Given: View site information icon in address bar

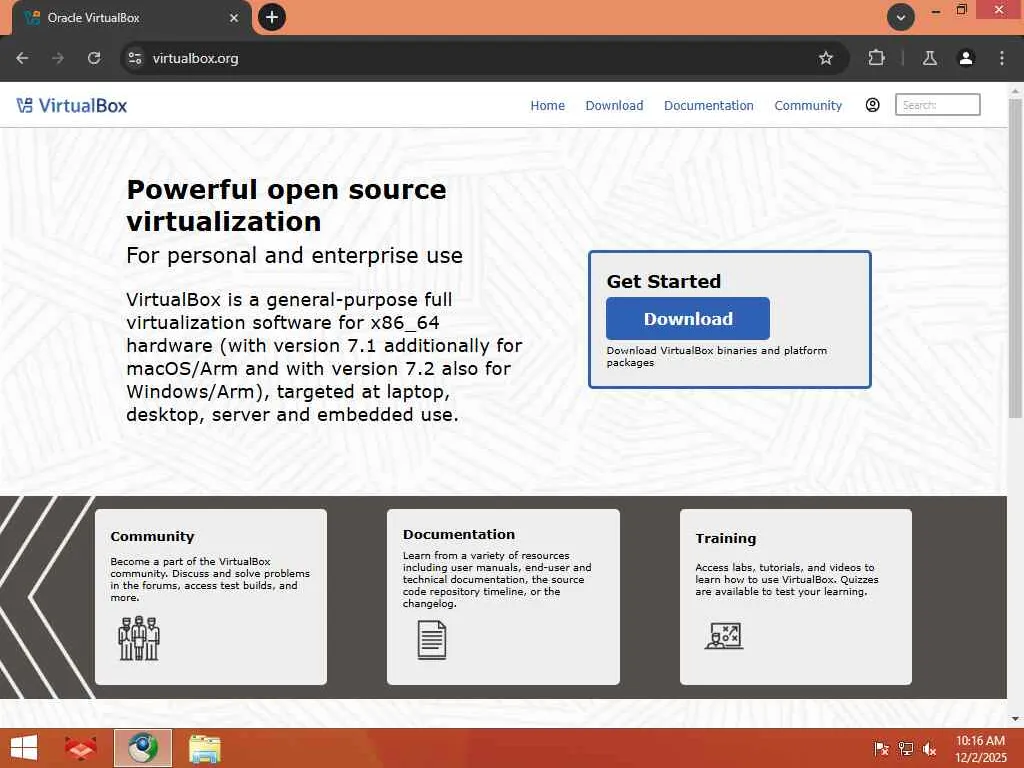Looking at the screenshot, I should (x=135, y=58).
